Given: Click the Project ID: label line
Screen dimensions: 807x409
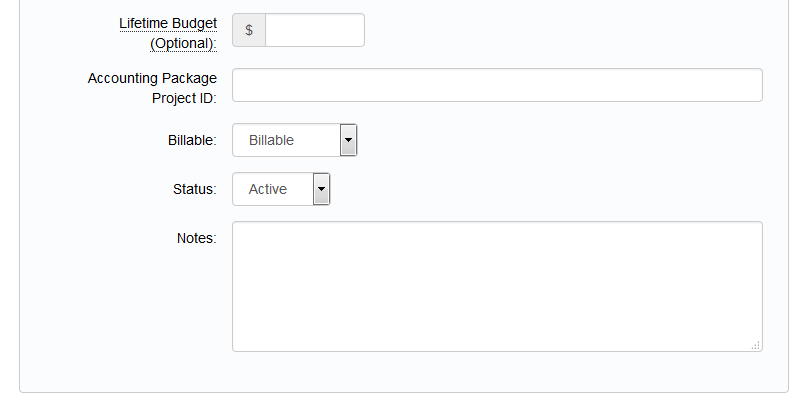Looking at the screenshot, I should point(184,98).
